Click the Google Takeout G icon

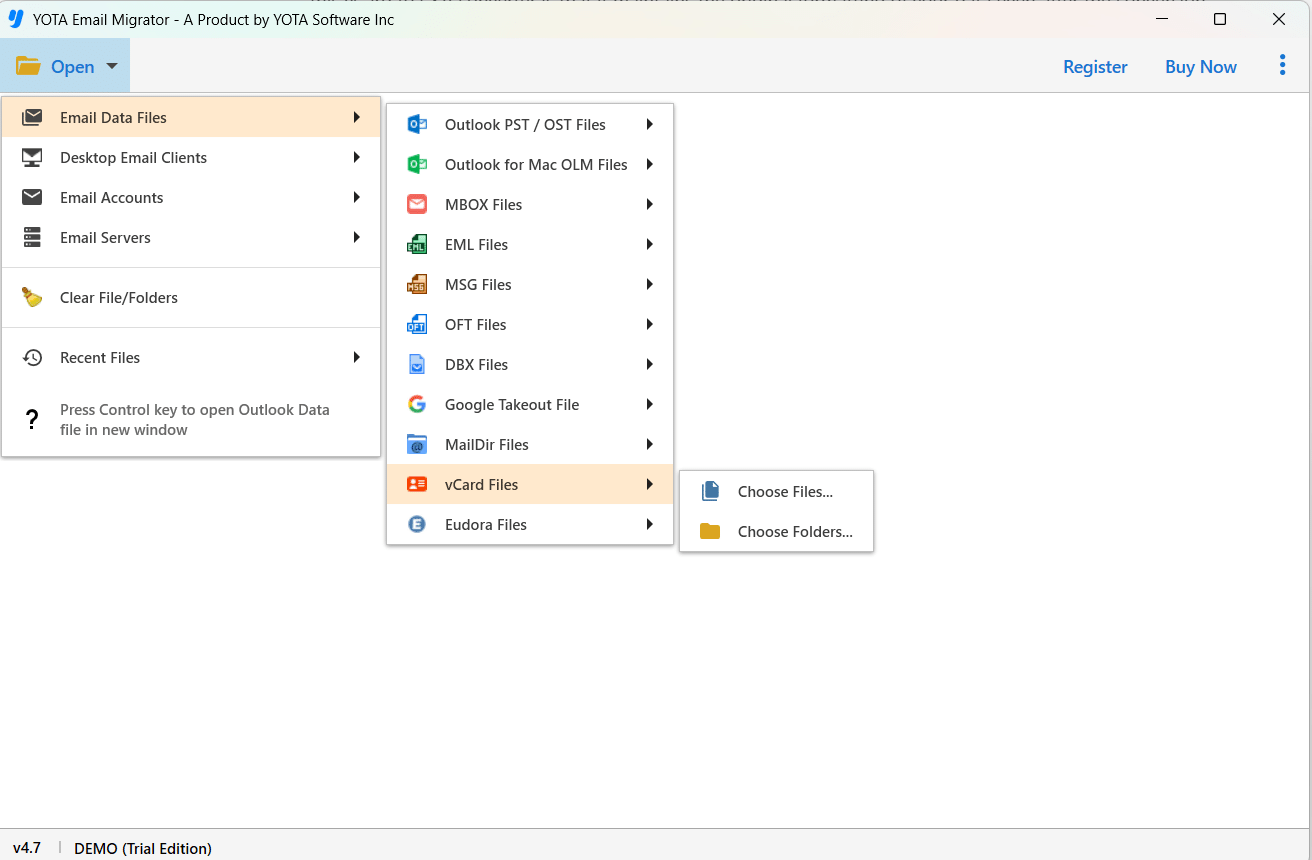(417, 405)
